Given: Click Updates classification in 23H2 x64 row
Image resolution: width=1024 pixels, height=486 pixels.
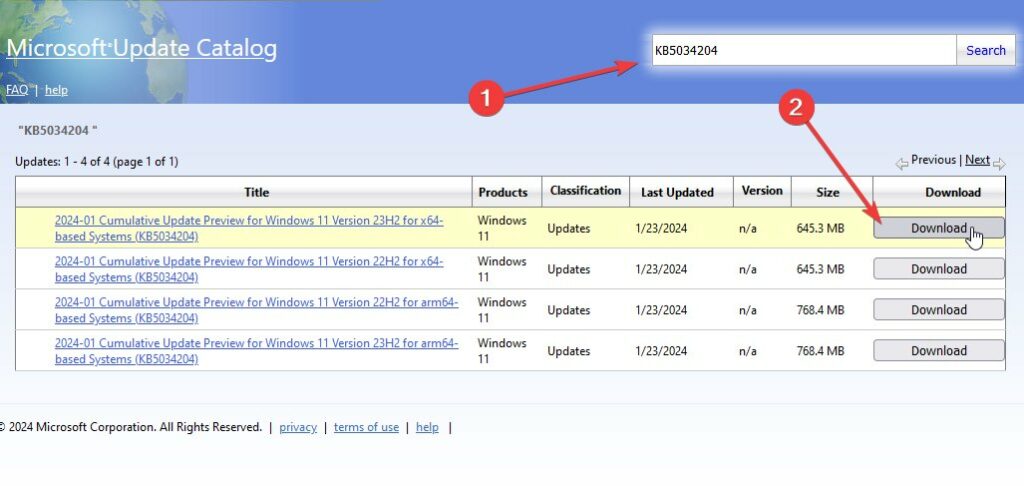Looking at the screenshot, I should (569, 229).
